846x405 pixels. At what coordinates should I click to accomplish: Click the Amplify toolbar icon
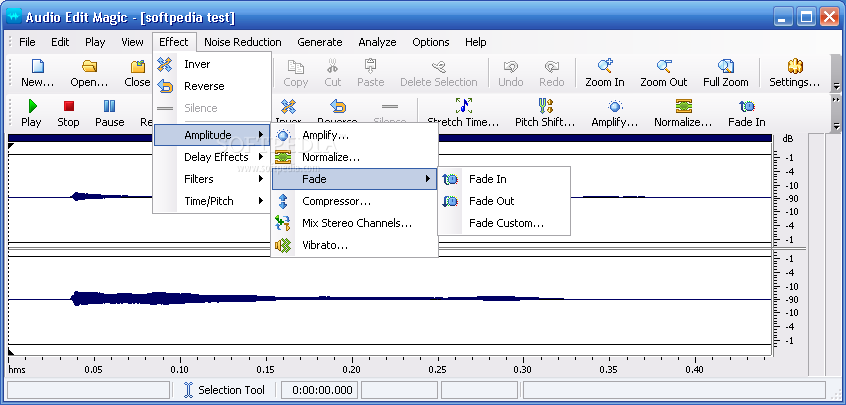615,106
